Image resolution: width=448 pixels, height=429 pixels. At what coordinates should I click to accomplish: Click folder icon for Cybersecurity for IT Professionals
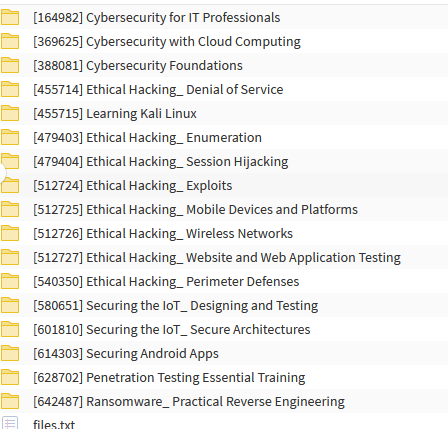tap(10, 17)
